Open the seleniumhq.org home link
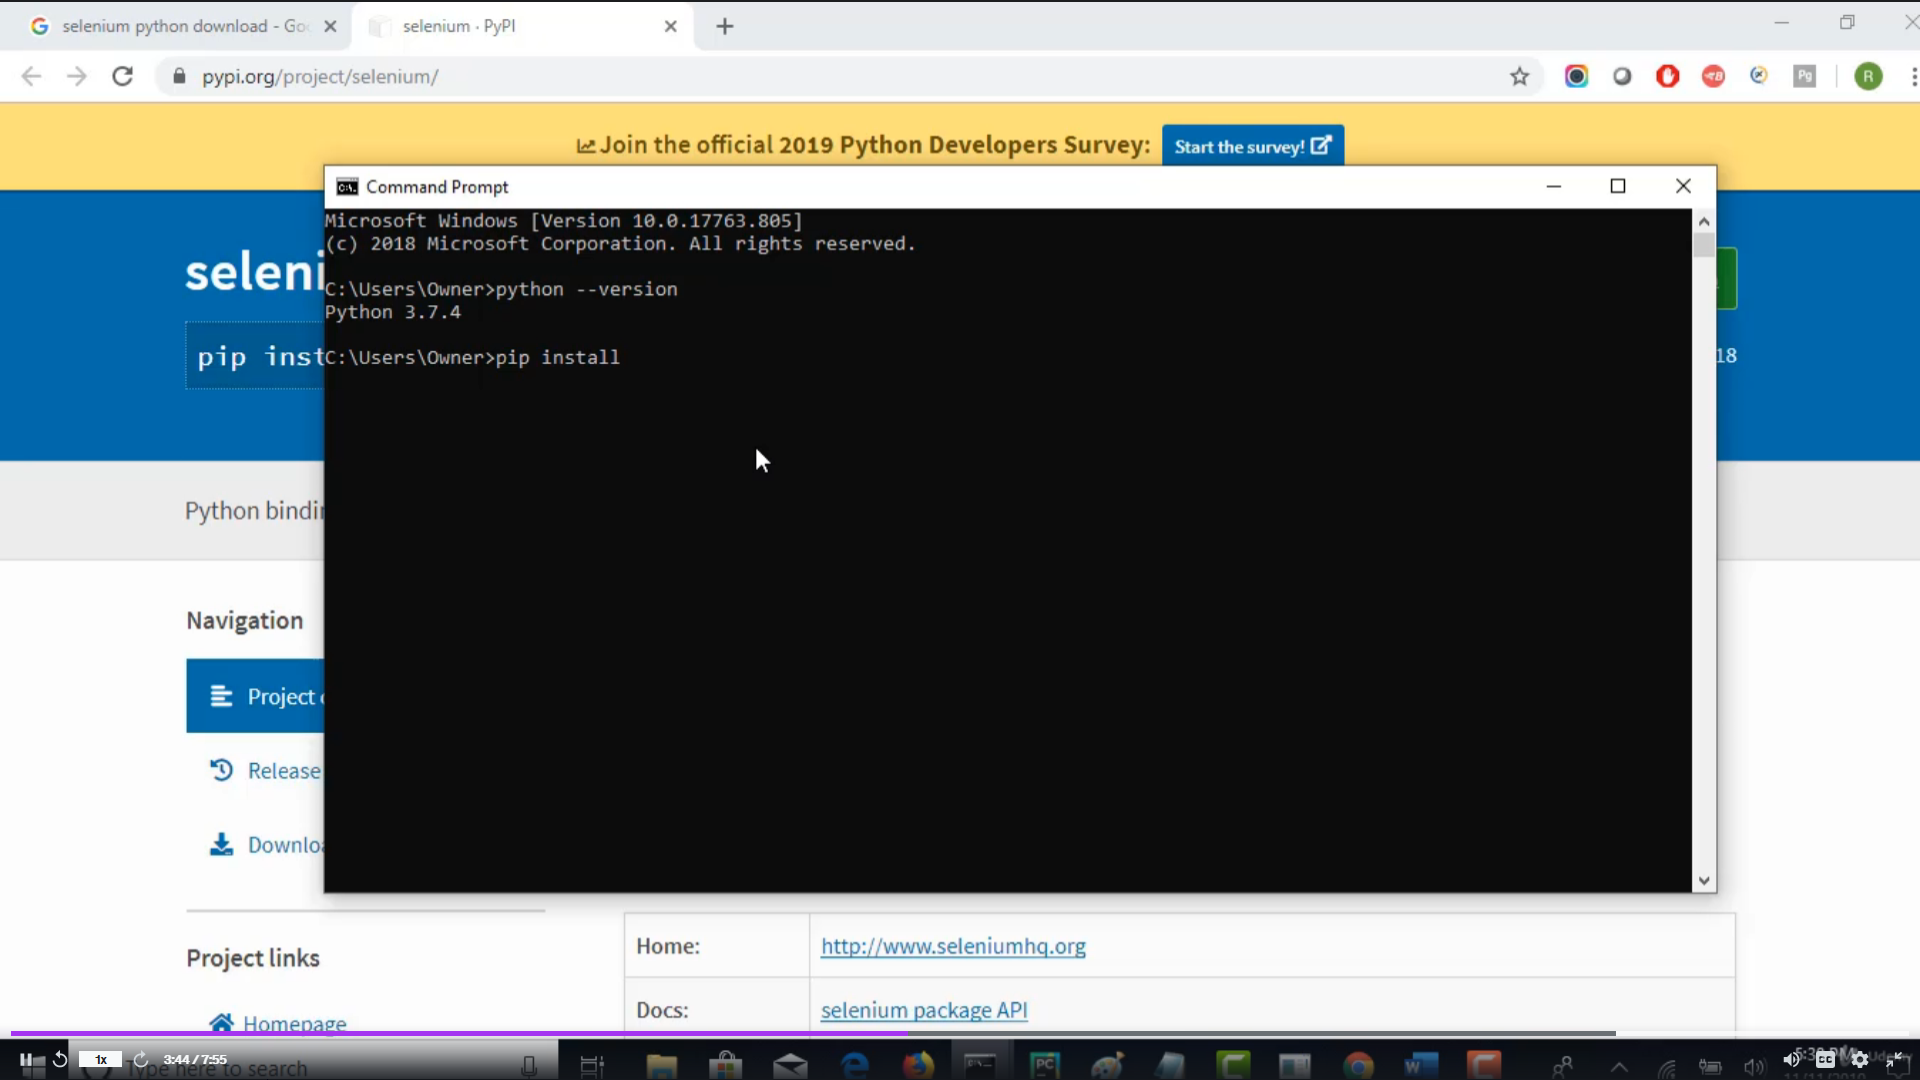This screenshot has height=1080, width=1920. [952, 946]
